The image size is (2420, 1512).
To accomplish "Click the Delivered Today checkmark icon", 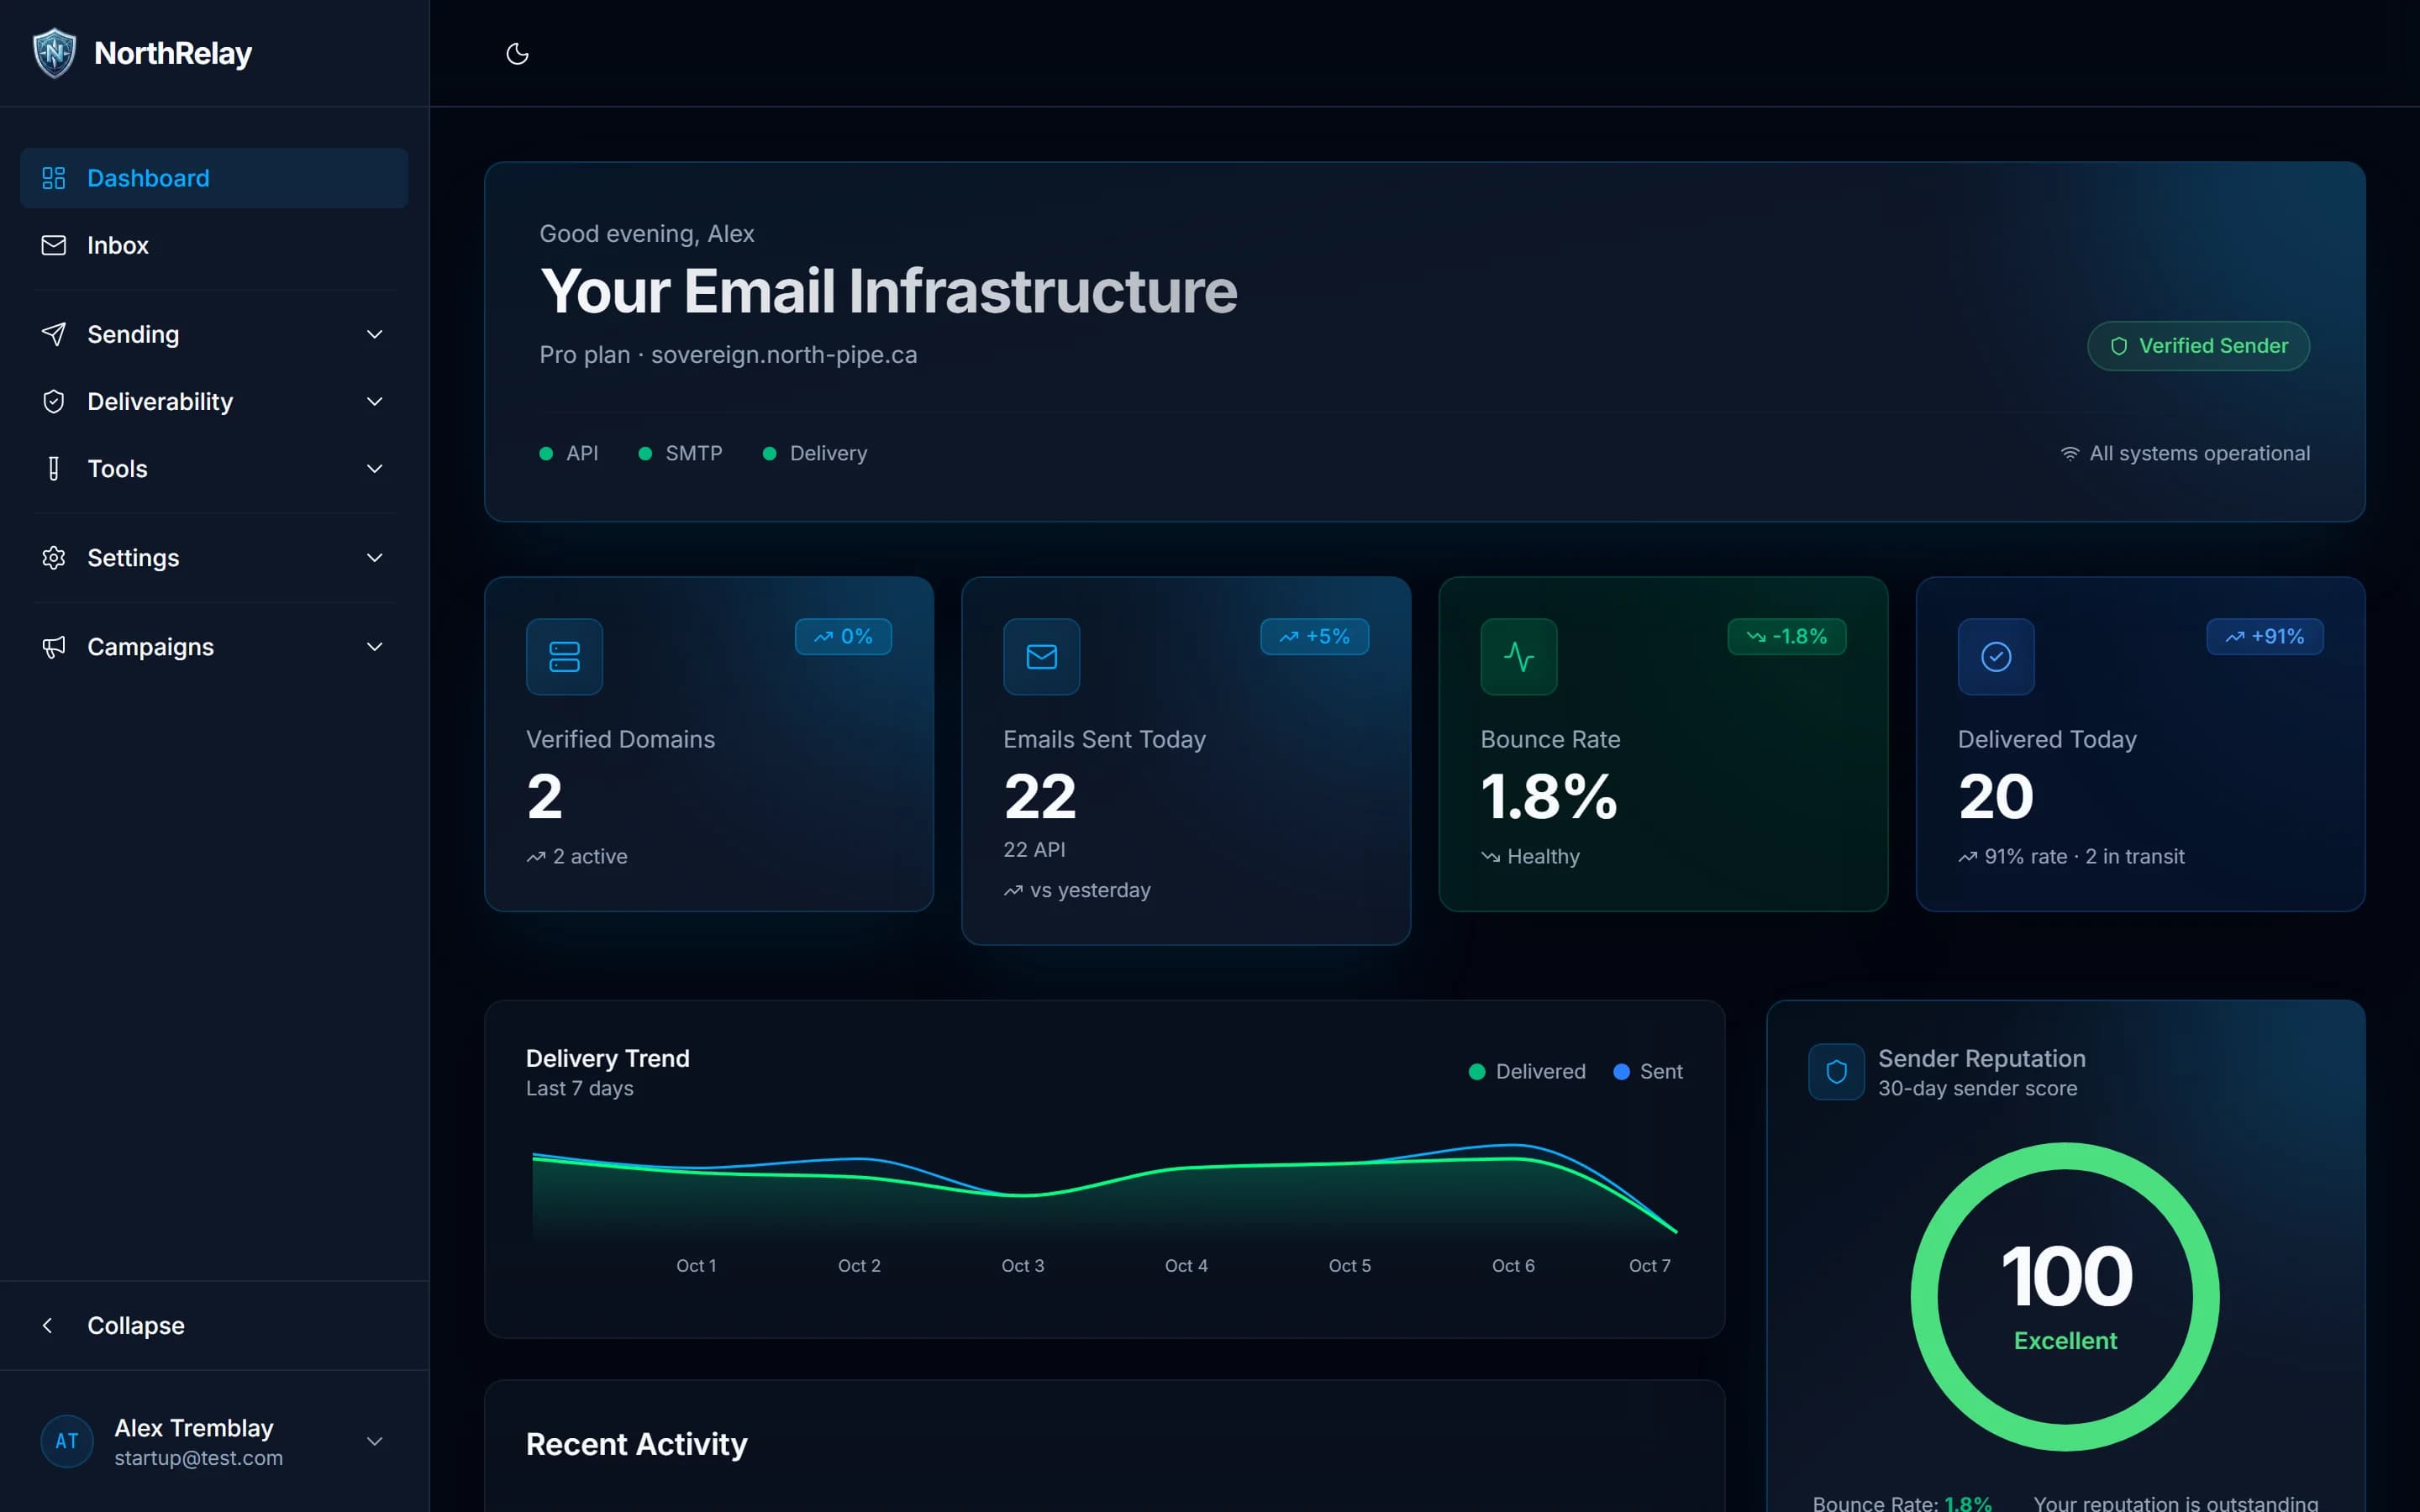I will [1995, 656].
